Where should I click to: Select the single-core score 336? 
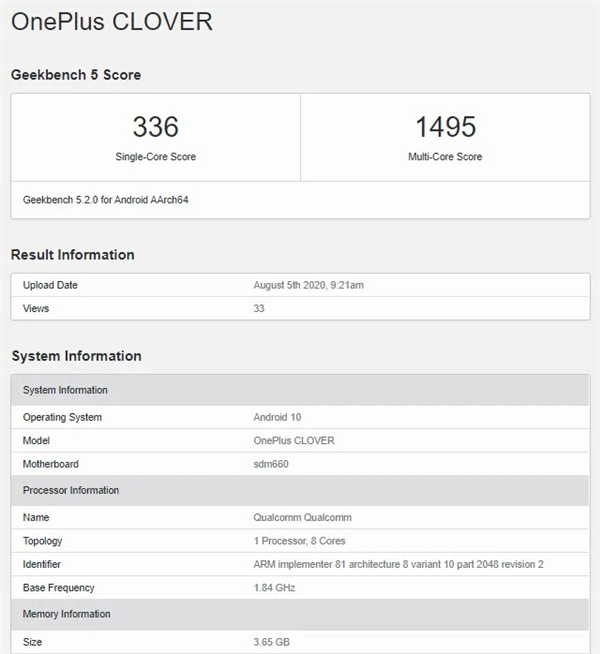click(x=156, y=126)
